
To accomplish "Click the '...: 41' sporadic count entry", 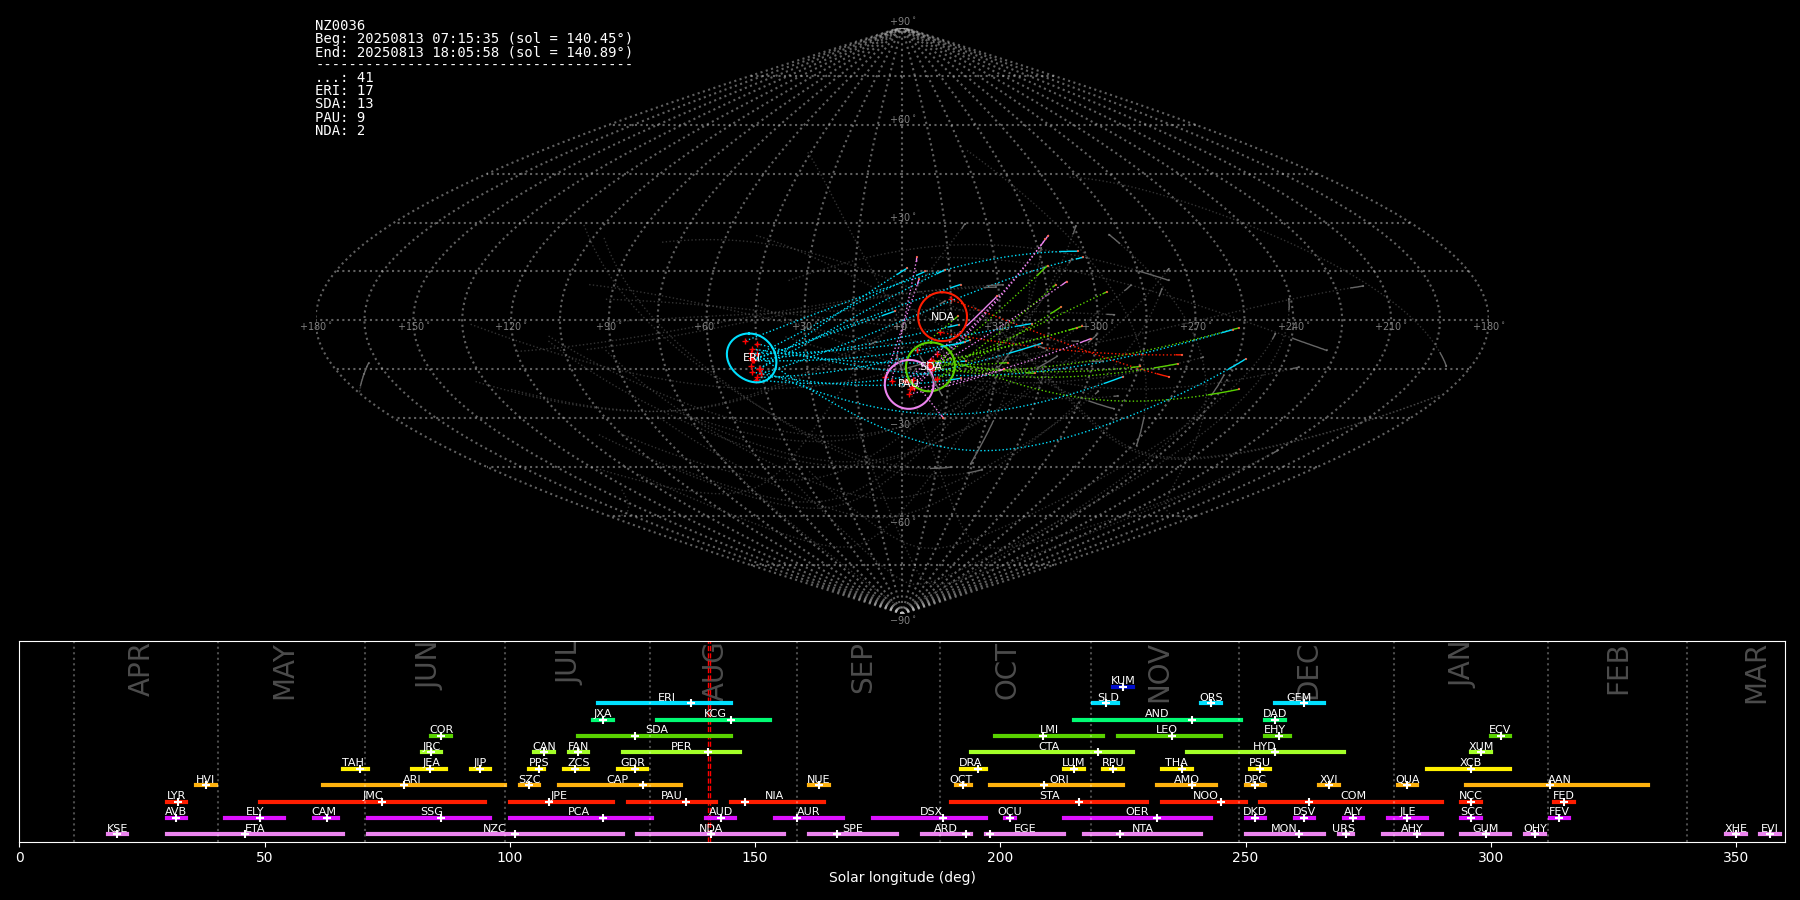I will [344, 78].
